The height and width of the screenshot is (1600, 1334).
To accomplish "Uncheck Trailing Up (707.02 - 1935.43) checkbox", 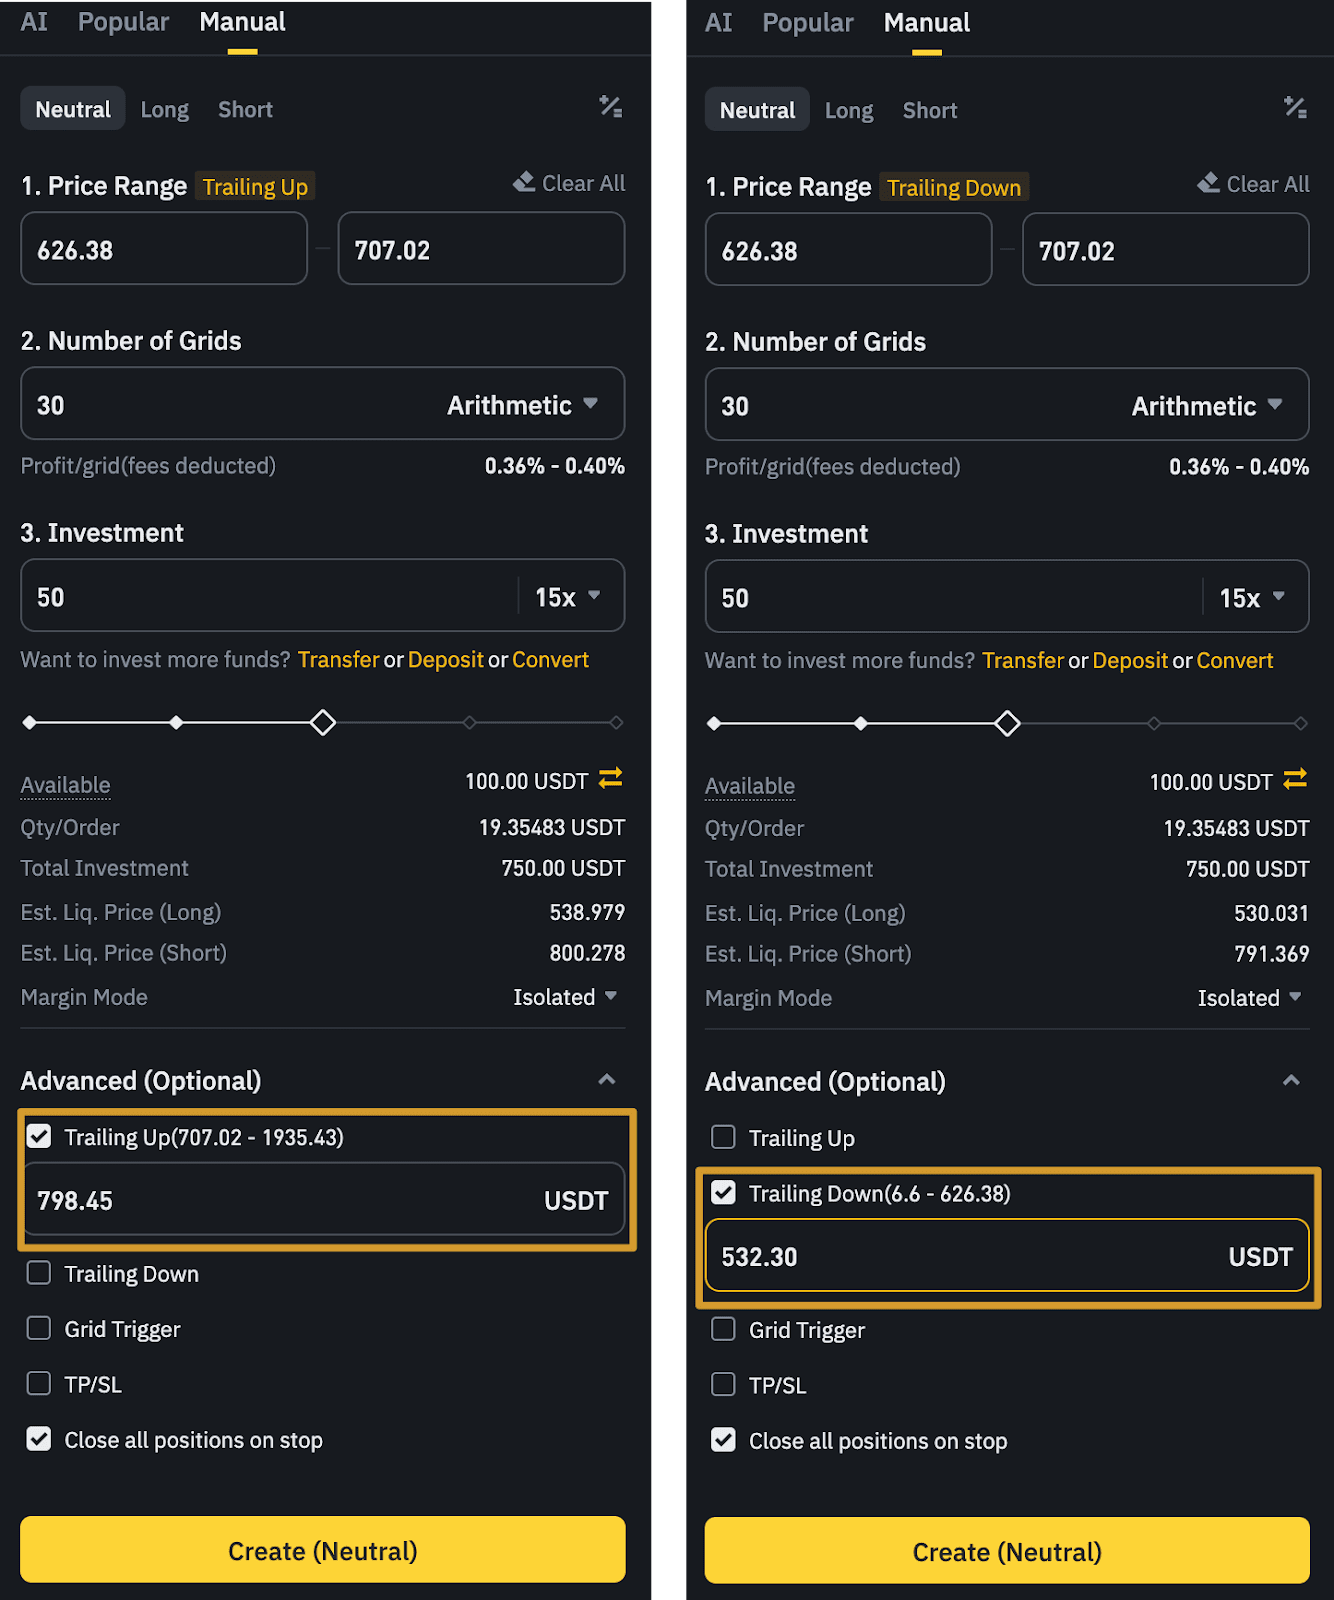I will (x=39, y=1136).
